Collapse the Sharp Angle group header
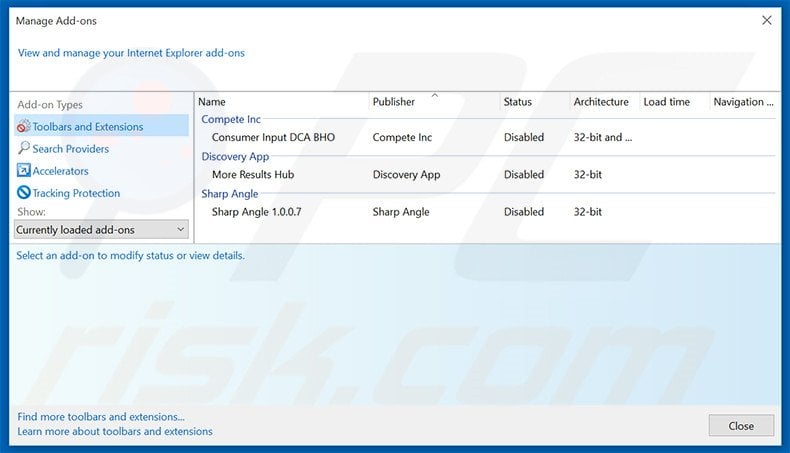The width and height of the screenshot is (790, 453). (229, 194)
